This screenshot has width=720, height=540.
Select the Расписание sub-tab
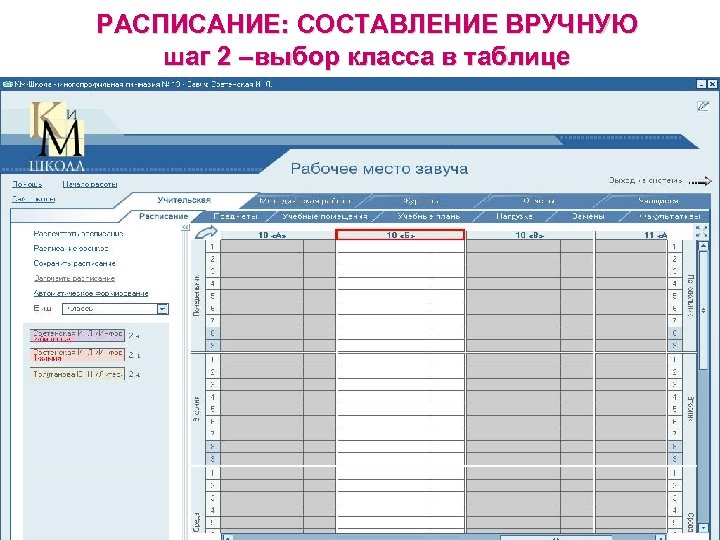pyautogui.click(x=163, y=216)
